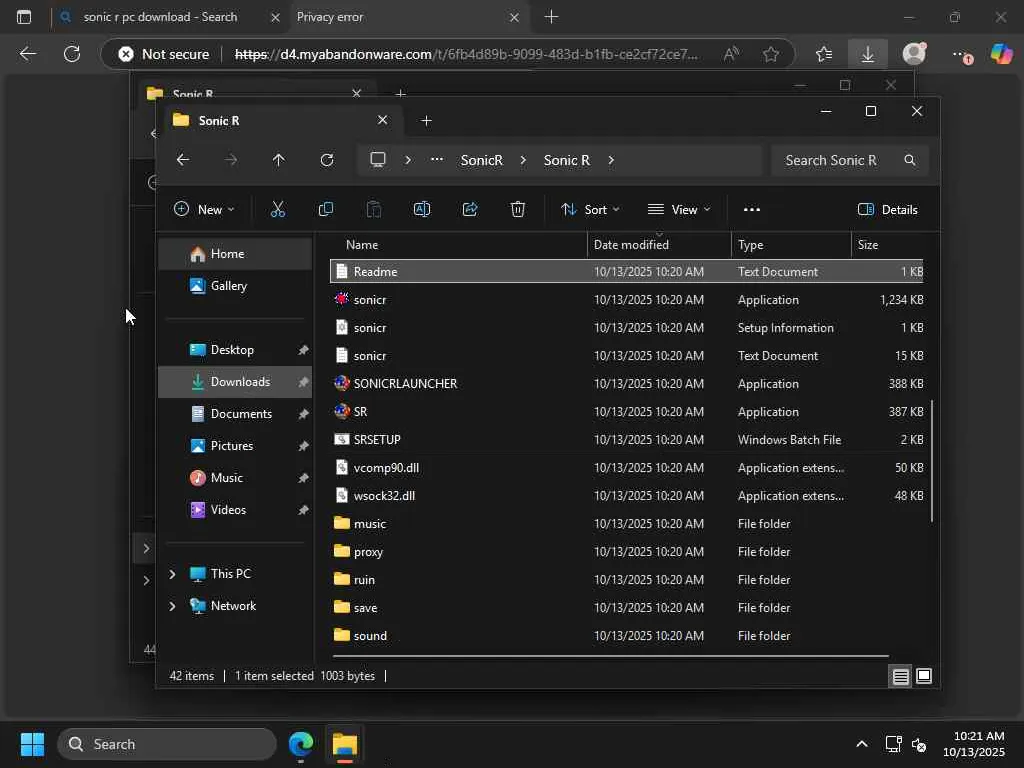The width and height of the screenshot is (1024, 768).
Task: Click the Rename icon in toolbar
Action: (x=422, y=209)
